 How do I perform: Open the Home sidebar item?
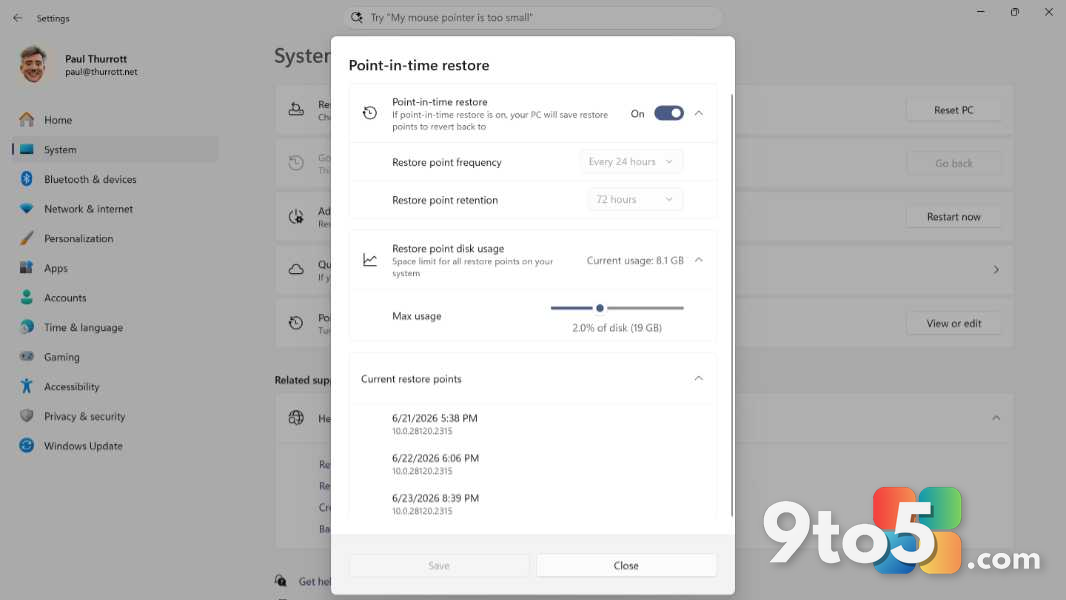point(115,120)
